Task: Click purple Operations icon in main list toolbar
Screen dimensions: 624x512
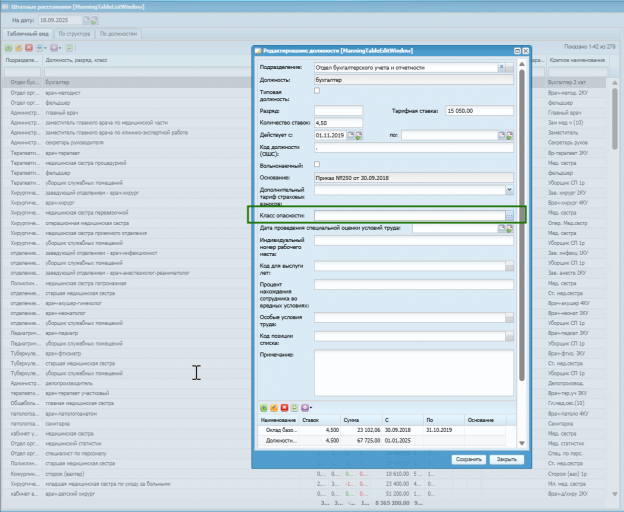Action: click(x=54, y=48)
